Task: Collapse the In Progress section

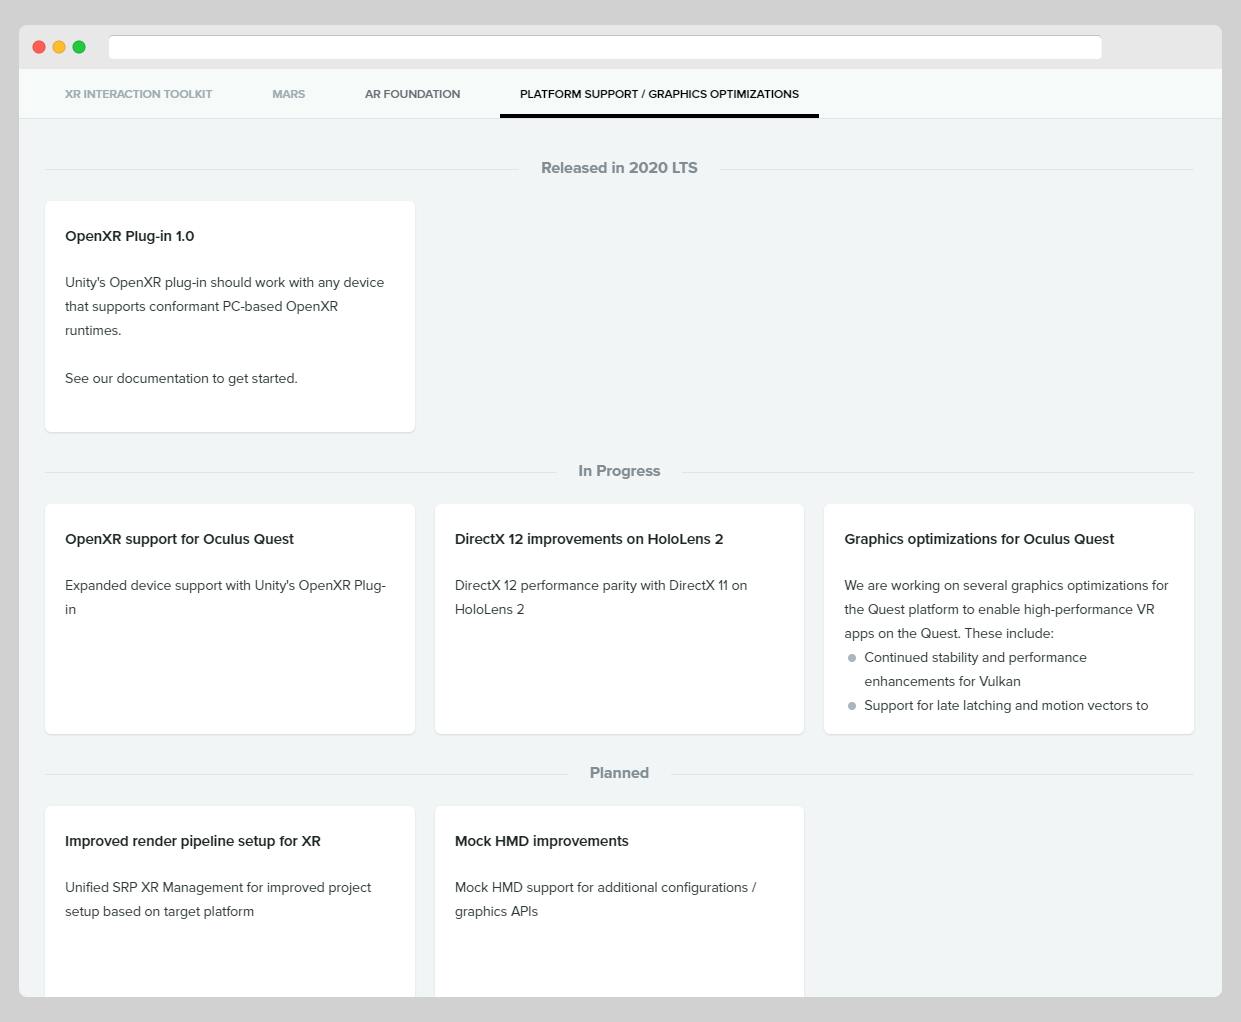Action: [619, 470]
